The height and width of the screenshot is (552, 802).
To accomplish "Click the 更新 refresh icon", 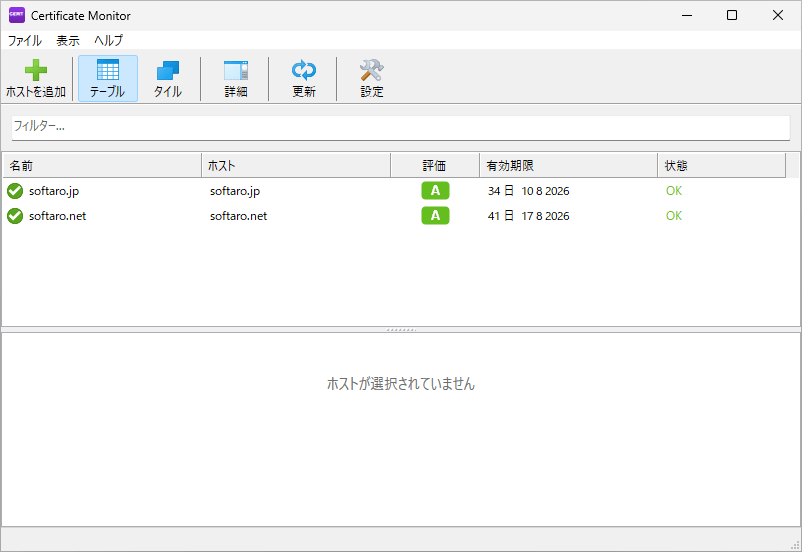I will (304, 71).
